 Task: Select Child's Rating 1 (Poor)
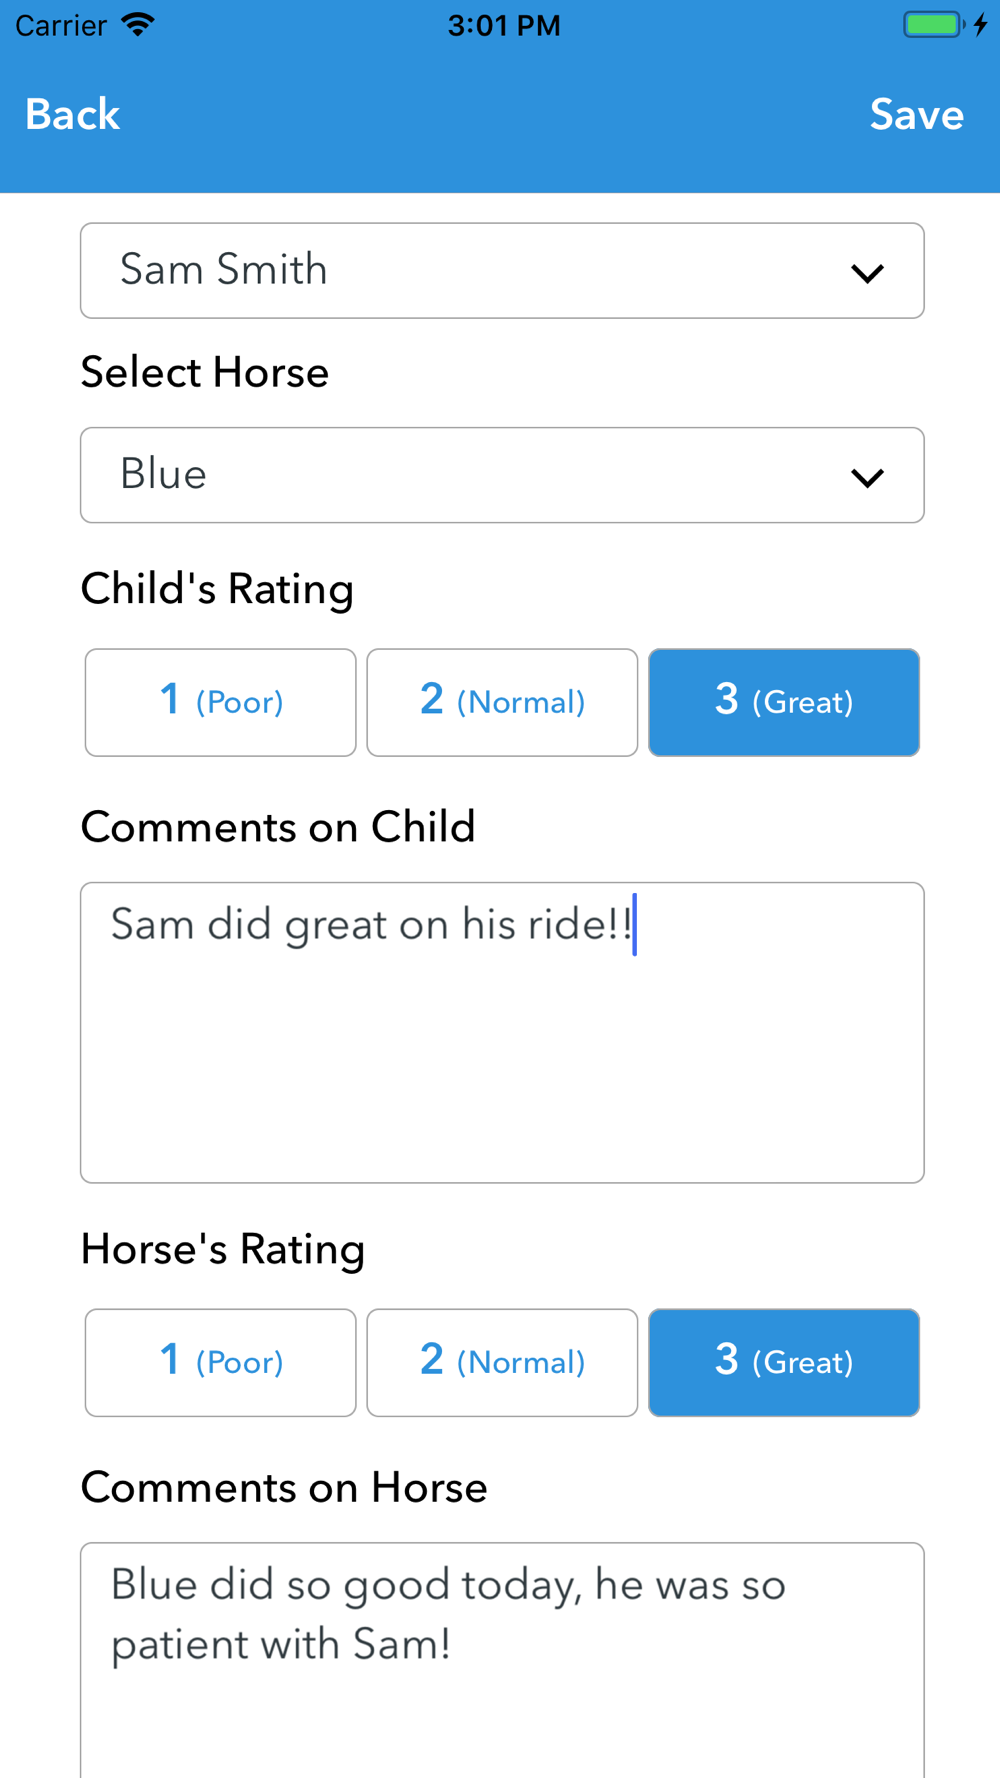[x=221, y=702]
